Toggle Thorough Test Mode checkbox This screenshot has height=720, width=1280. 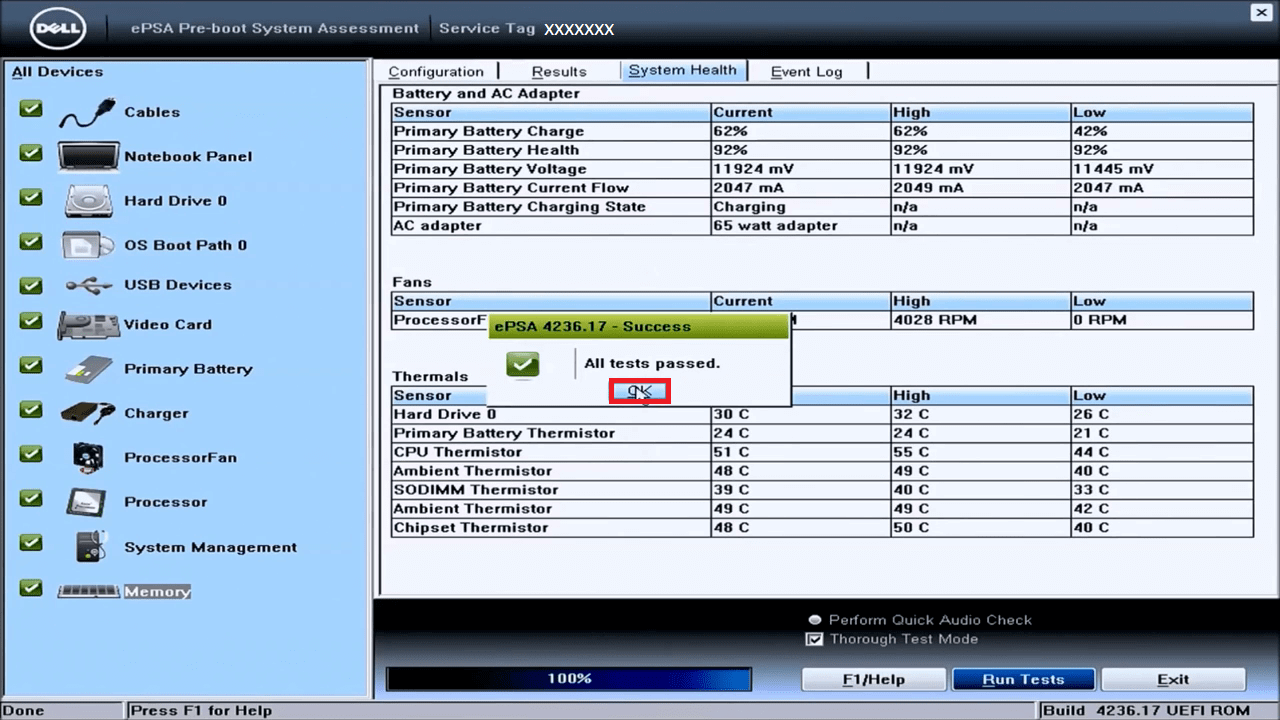pyautogui.click(x=815, y=640)
